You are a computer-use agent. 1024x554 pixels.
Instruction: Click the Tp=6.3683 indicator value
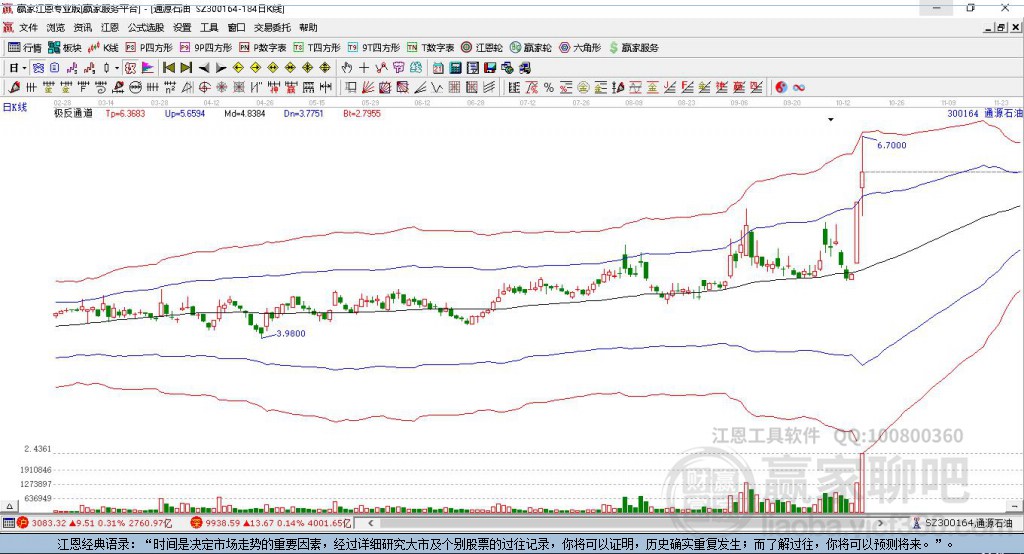point(125,113)
